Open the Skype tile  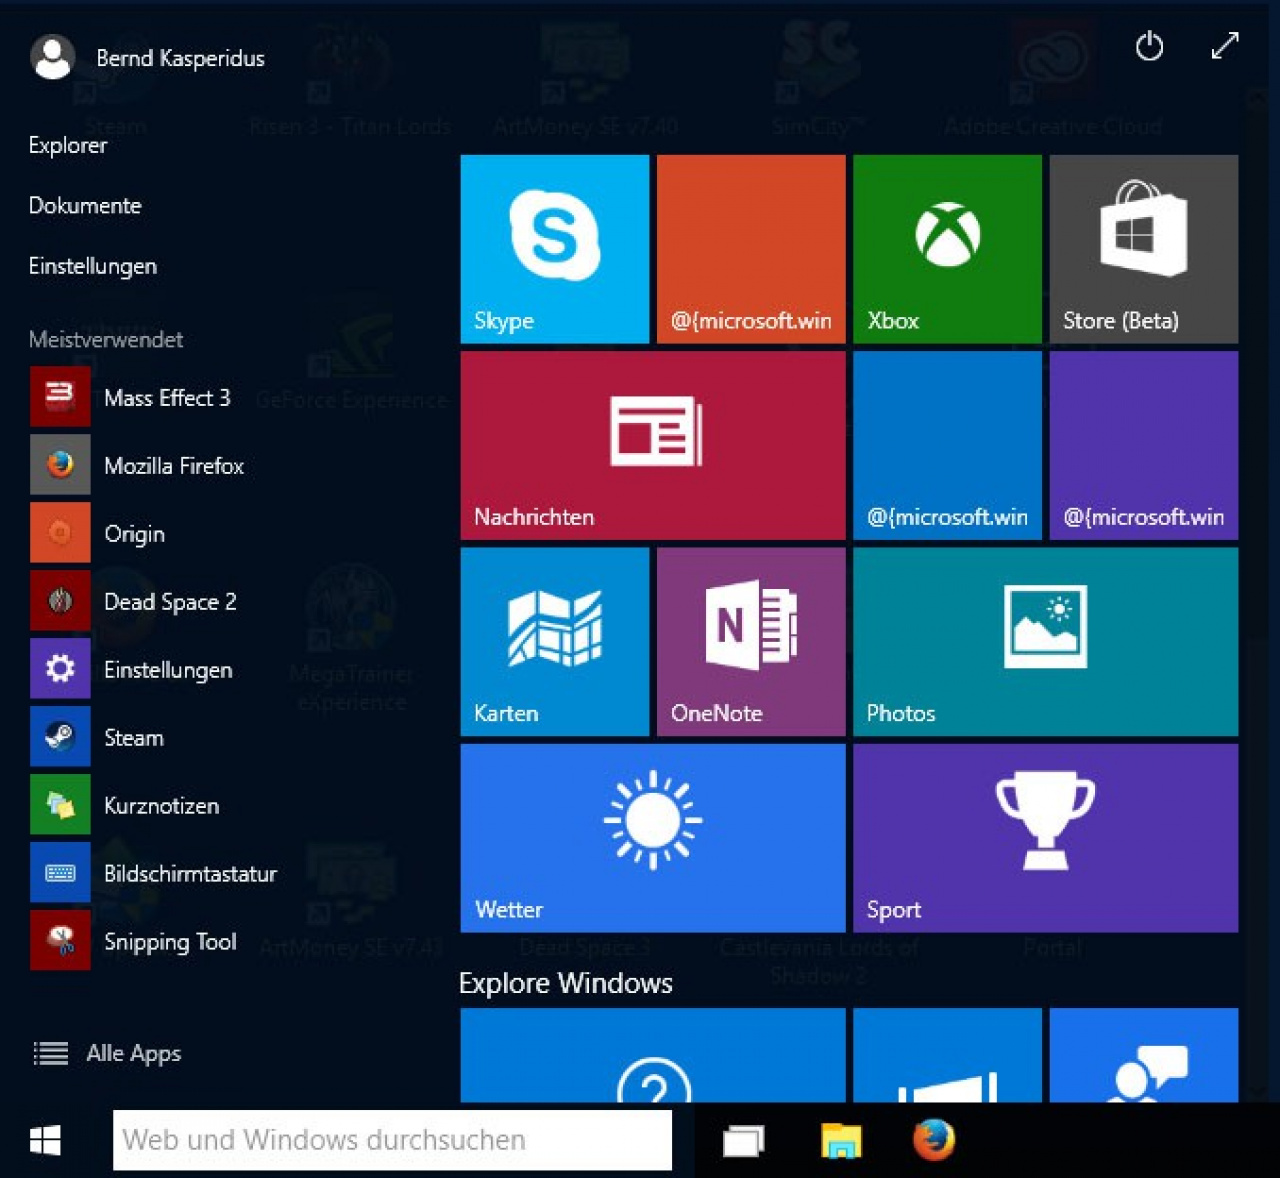coord(555,249)
